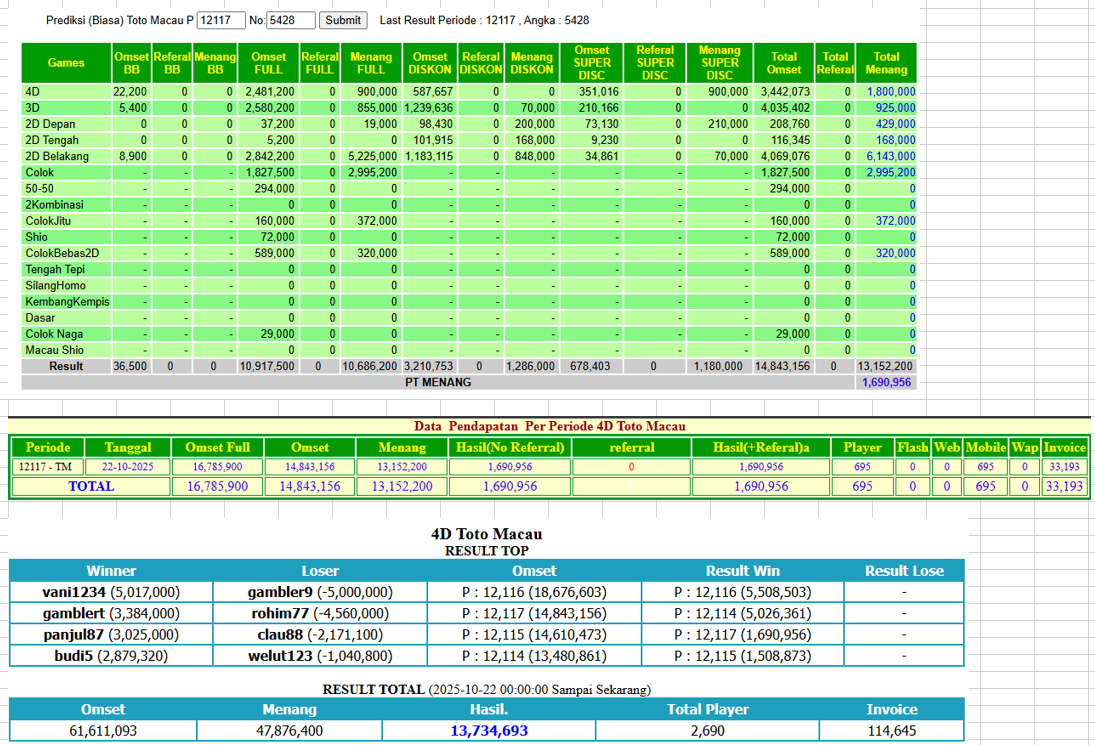Open ColokBebas2D Total Menang 320,000
The height and width of the screenshot is (745, 1095).
tap(895, 253)
